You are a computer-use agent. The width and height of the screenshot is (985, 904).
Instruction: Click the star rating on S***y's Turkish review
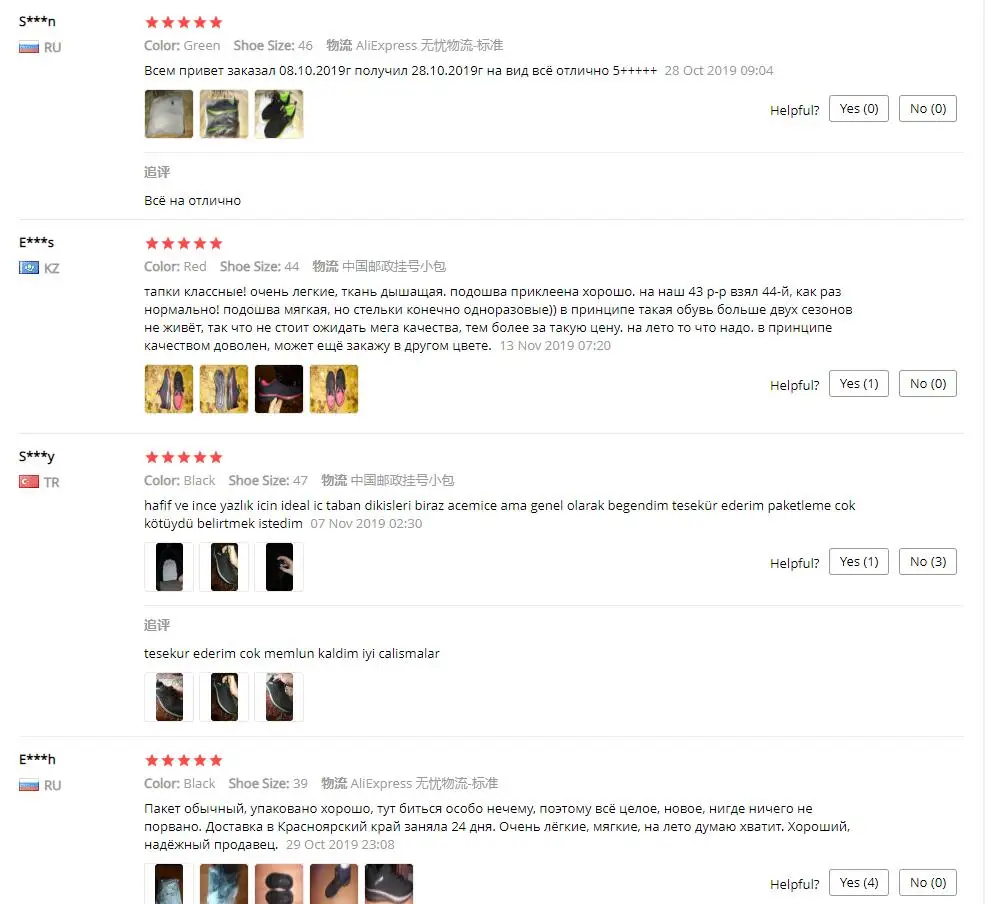tap(183, 457)
